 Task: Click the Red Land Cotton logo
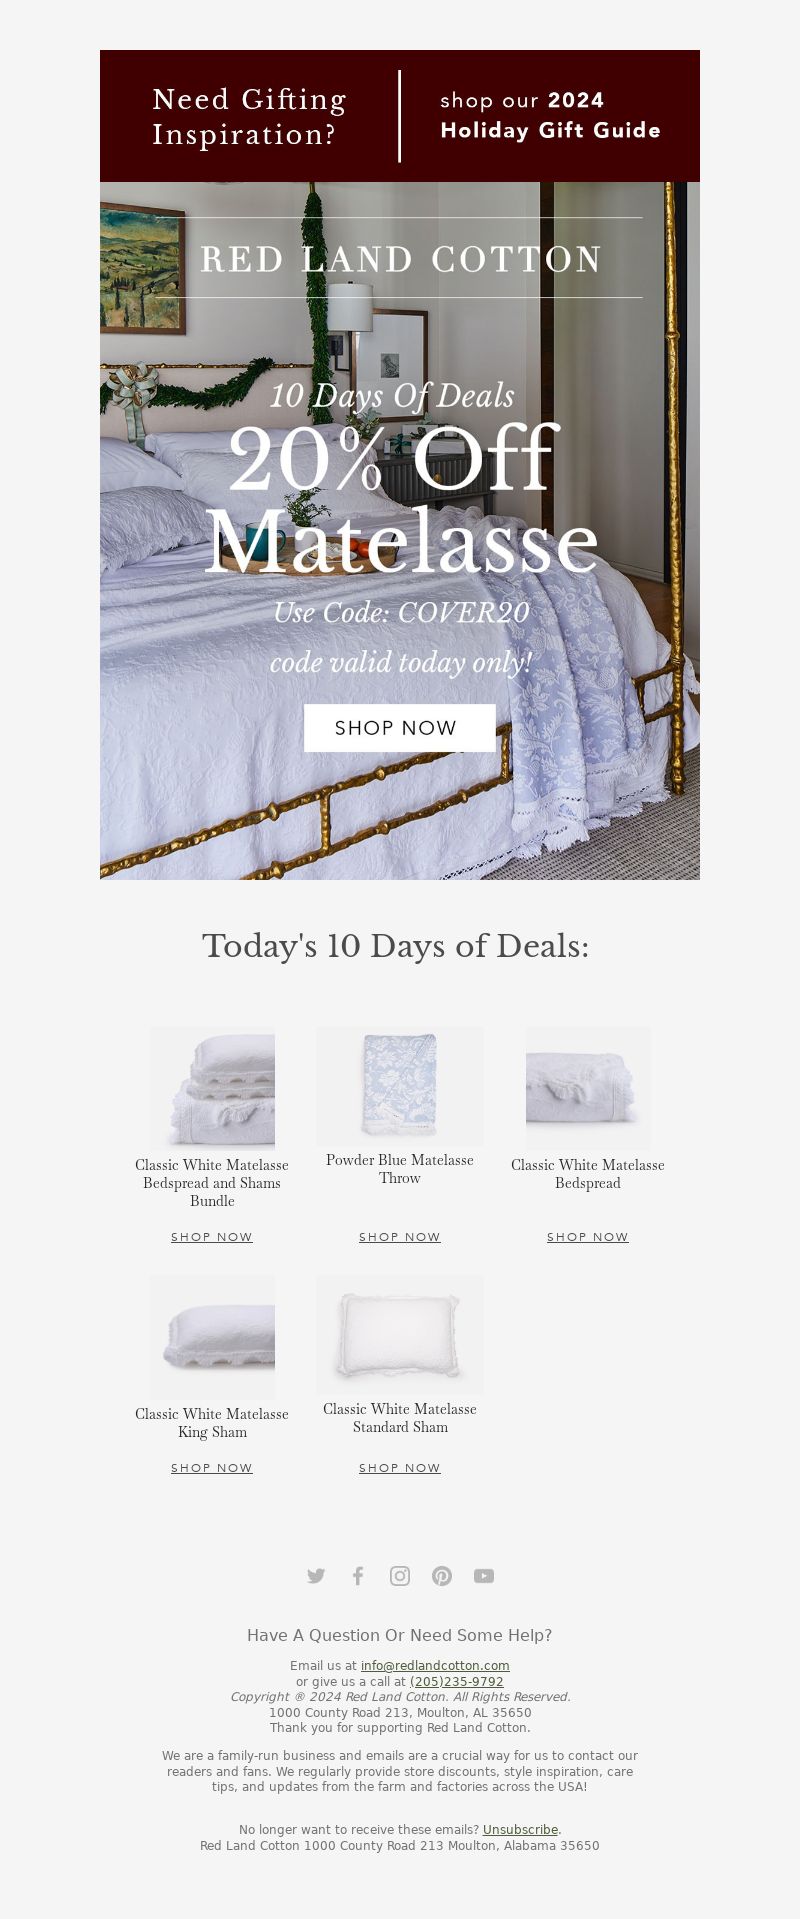pyautogui.click(x=400, y=259)
